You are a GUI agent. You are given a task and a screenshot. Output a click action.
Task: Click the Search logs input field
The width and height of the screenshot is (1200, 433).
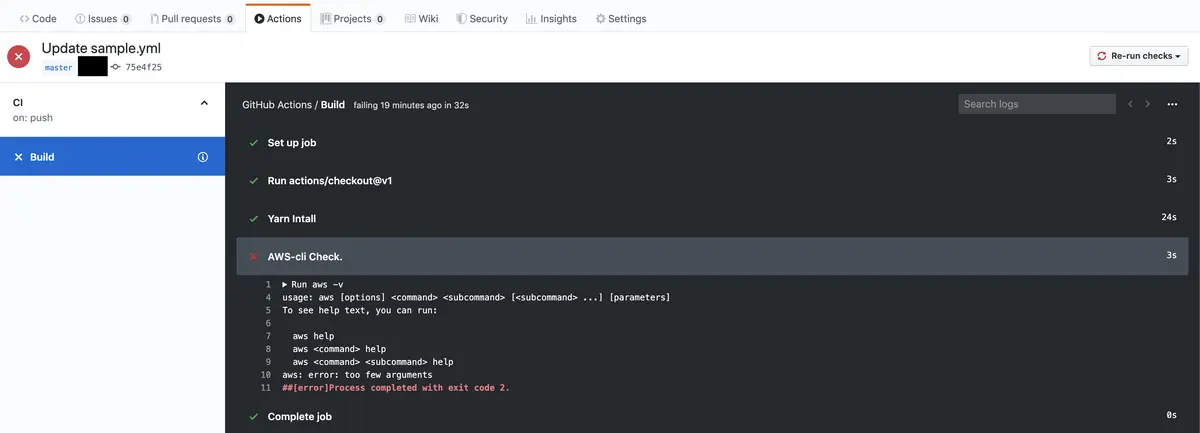pos(1037,104)
